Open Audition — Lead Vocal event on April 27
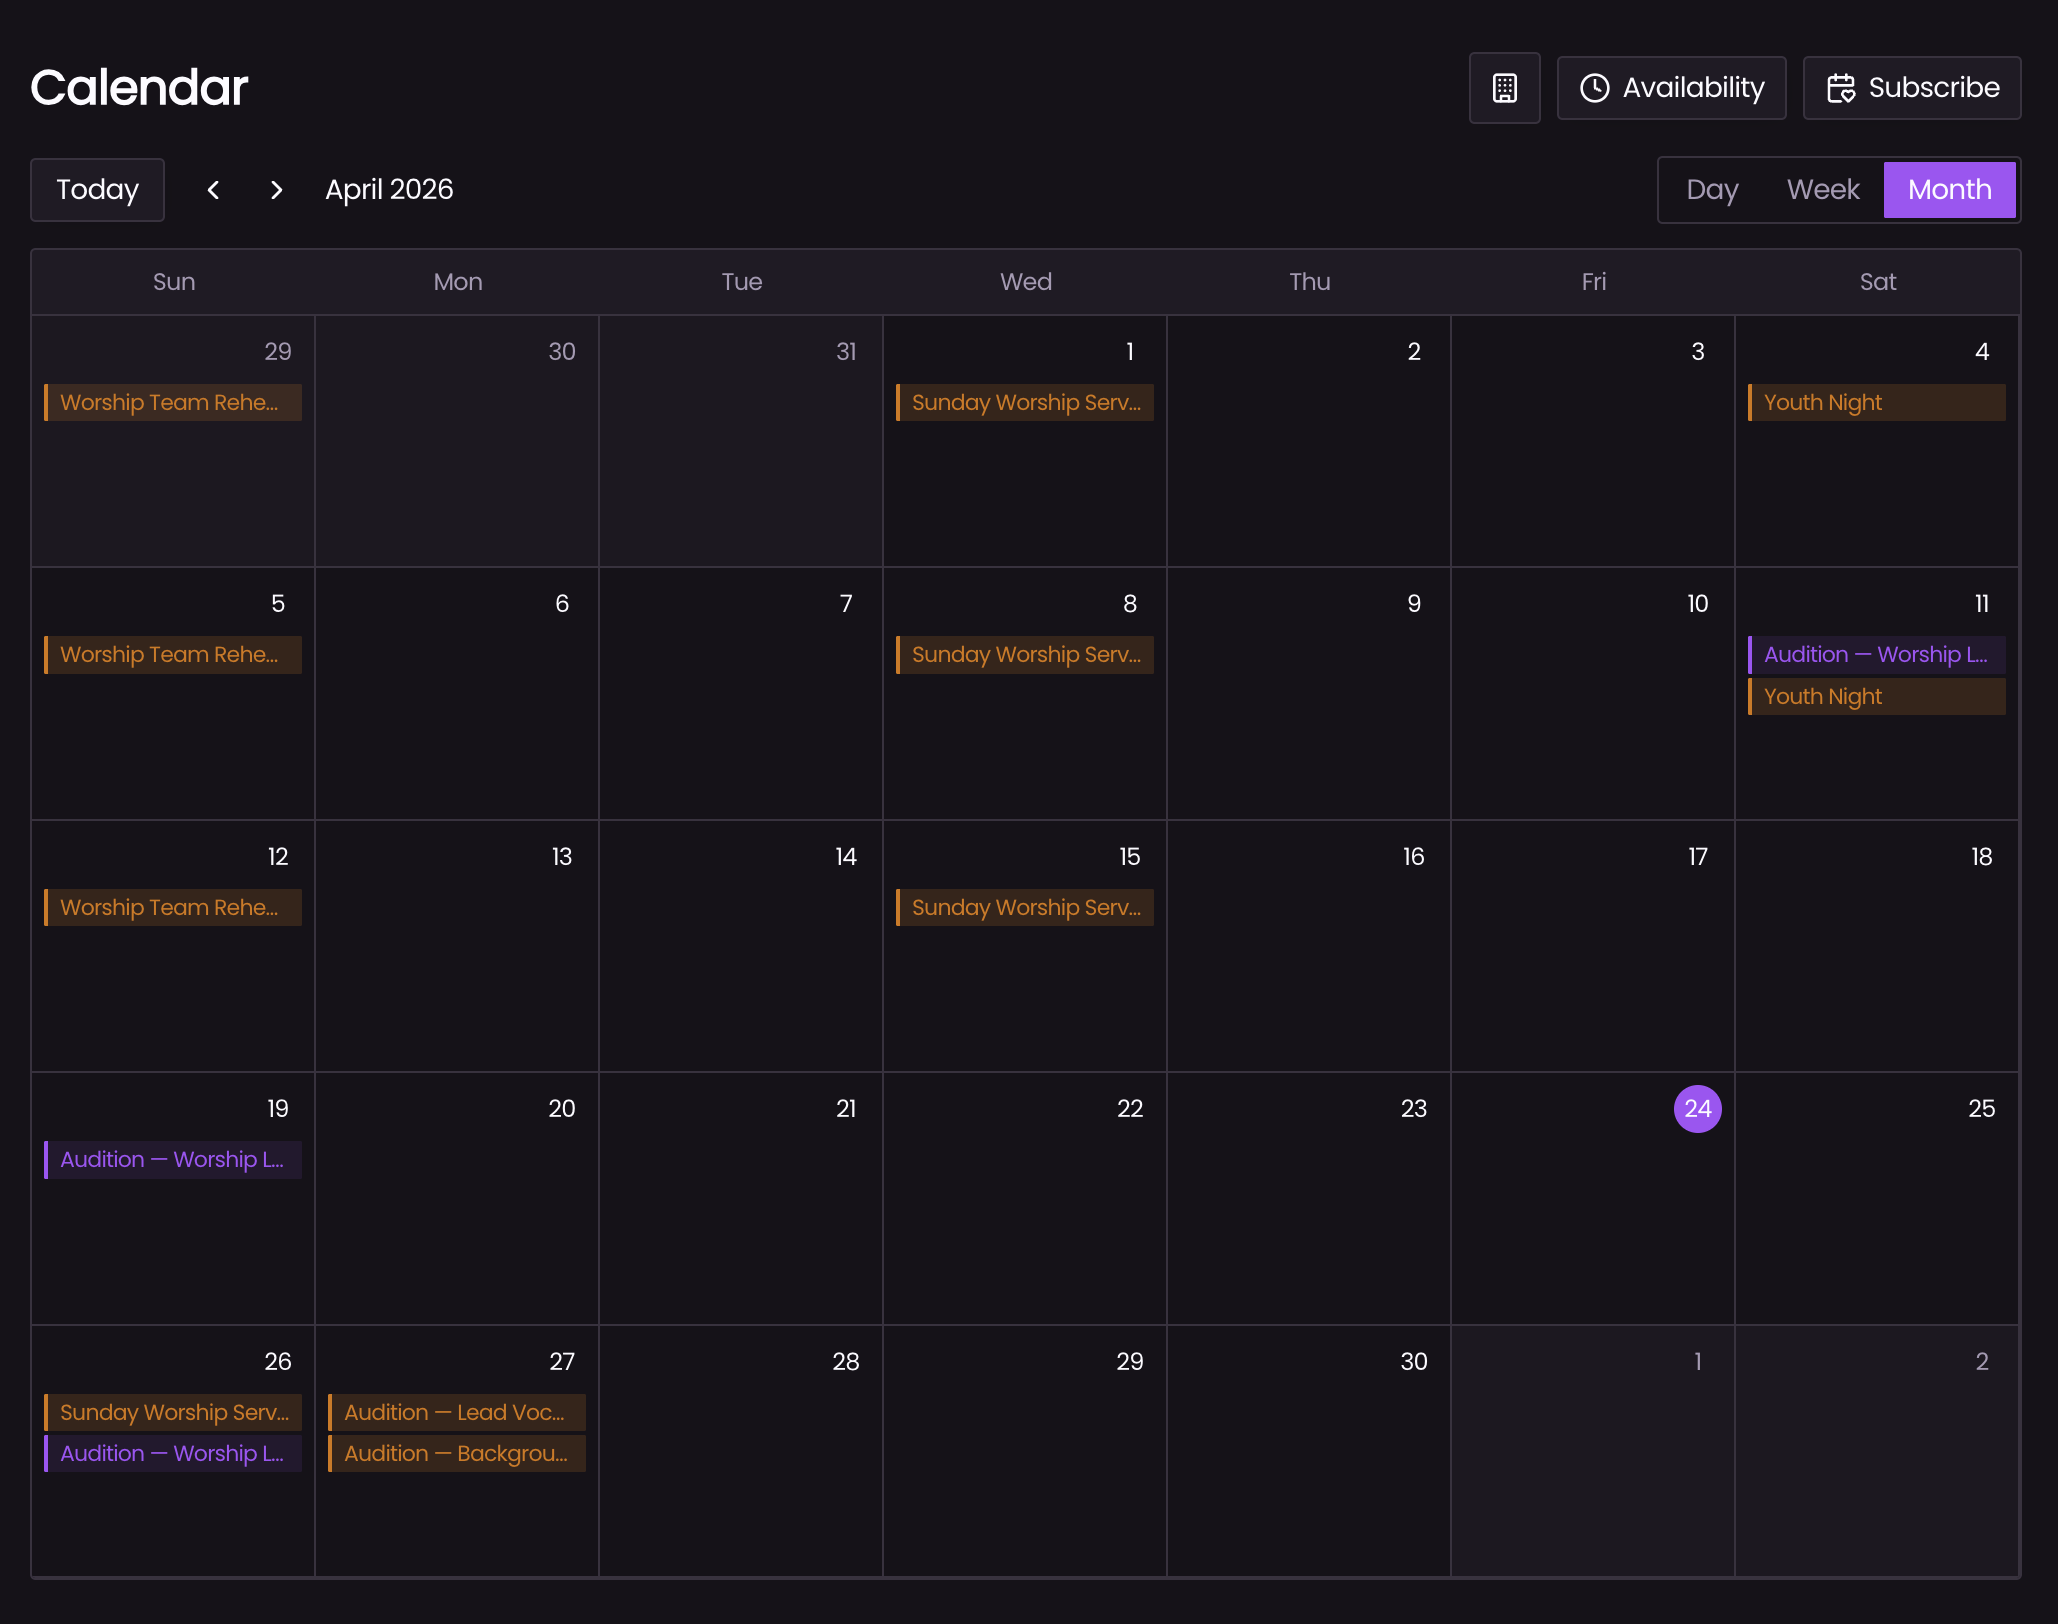 pyautogui.click(x=457, y=1412)
